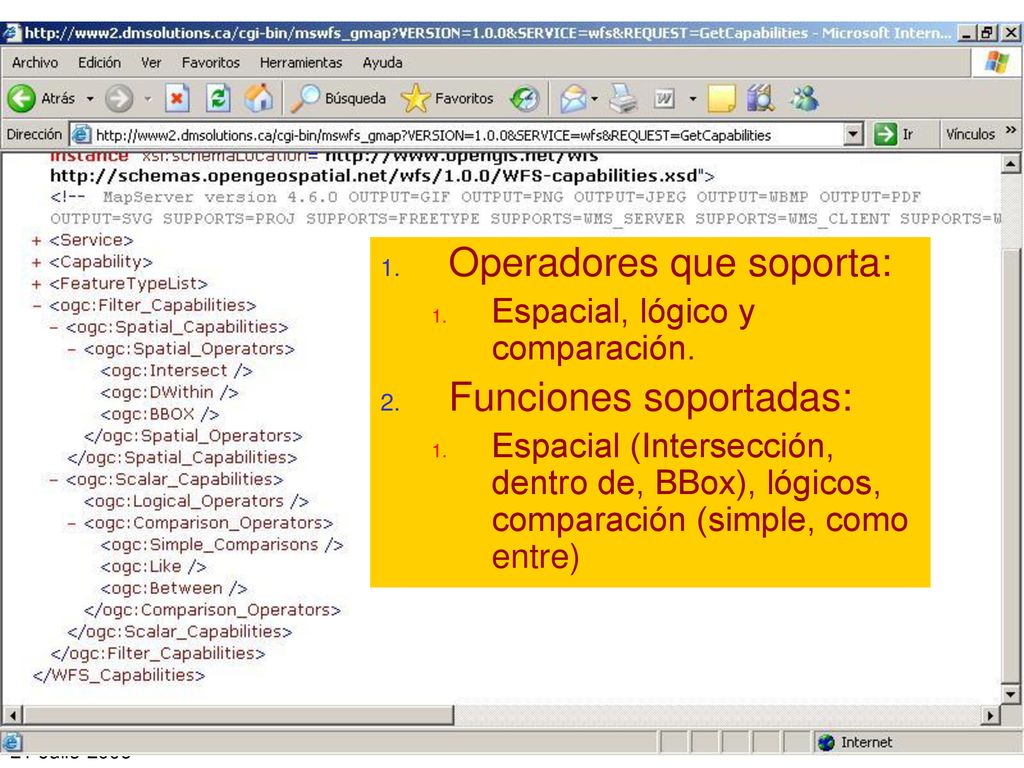Click IE icon in the title bar

pos(11,33)
